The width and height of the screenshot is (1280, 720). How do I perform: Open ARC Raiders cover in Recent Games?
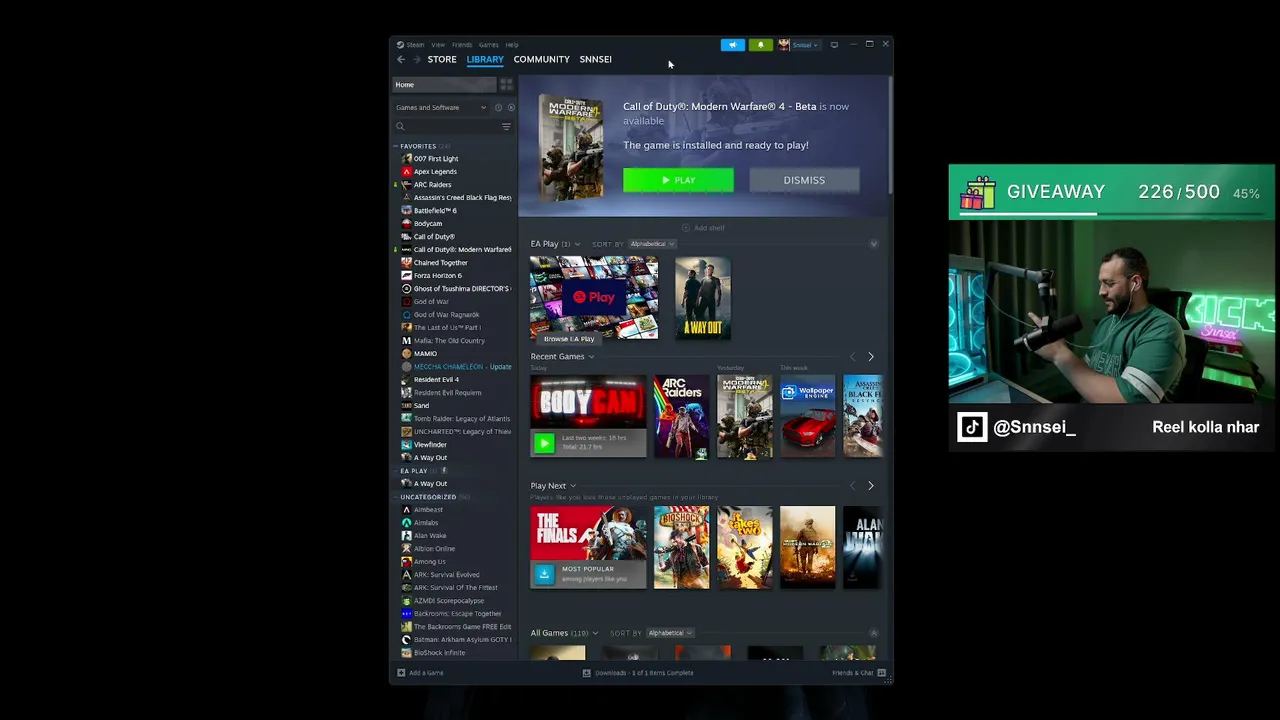(x=681, y=417)
